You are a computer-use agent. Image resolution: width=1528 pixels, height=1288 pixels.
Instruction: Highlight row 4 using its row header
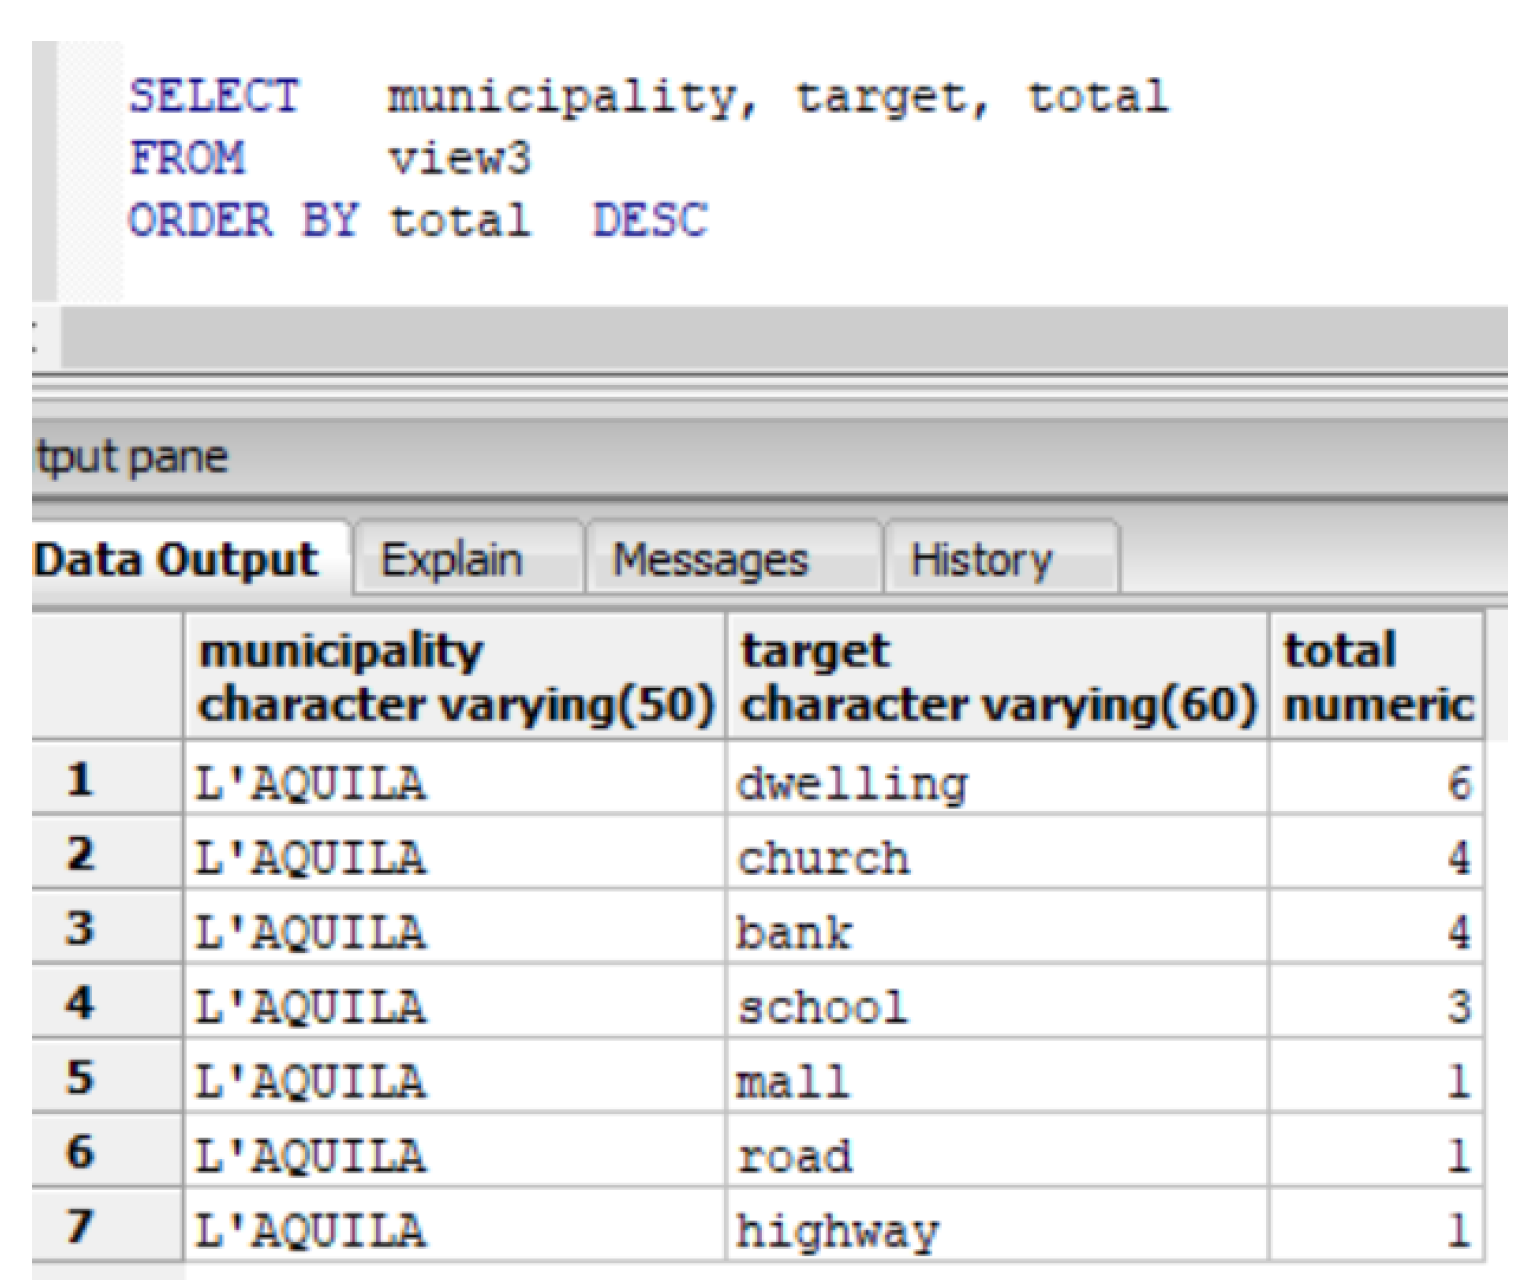tap(80, 1004)
